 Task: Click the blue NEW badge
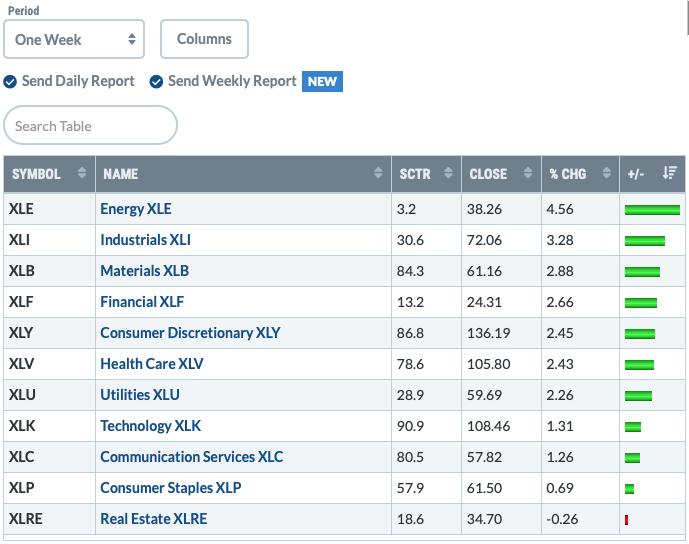tap(322, 81)
